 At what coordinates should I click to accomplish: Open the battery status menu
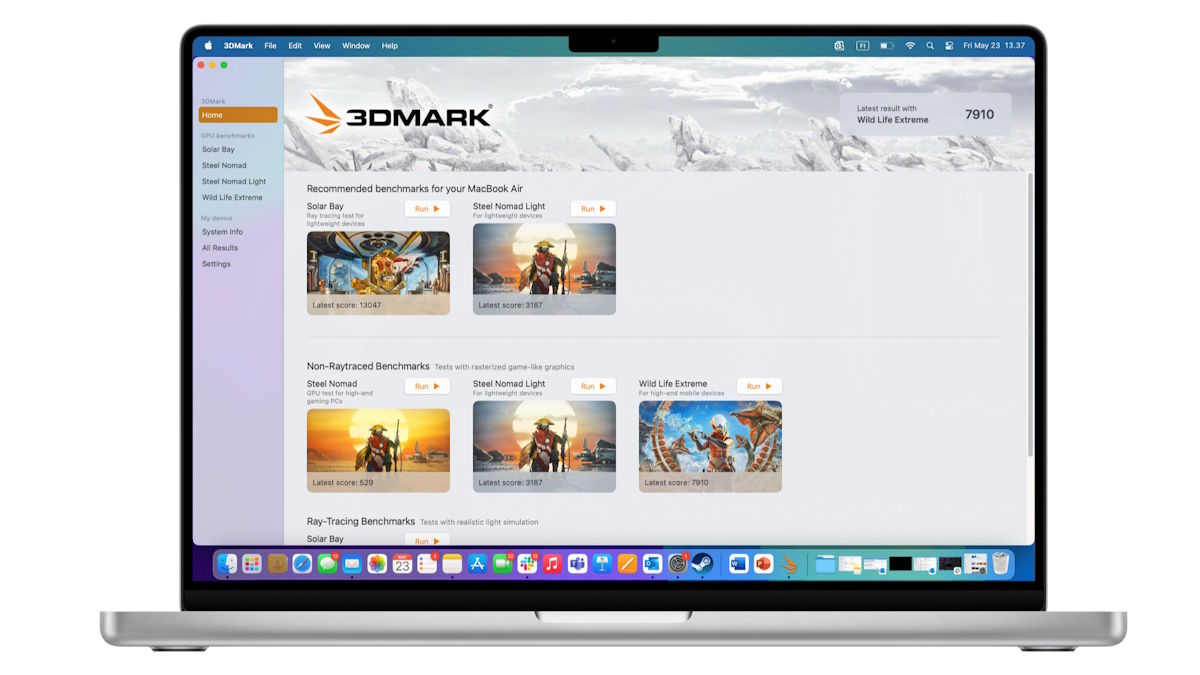tap(886, 45)
